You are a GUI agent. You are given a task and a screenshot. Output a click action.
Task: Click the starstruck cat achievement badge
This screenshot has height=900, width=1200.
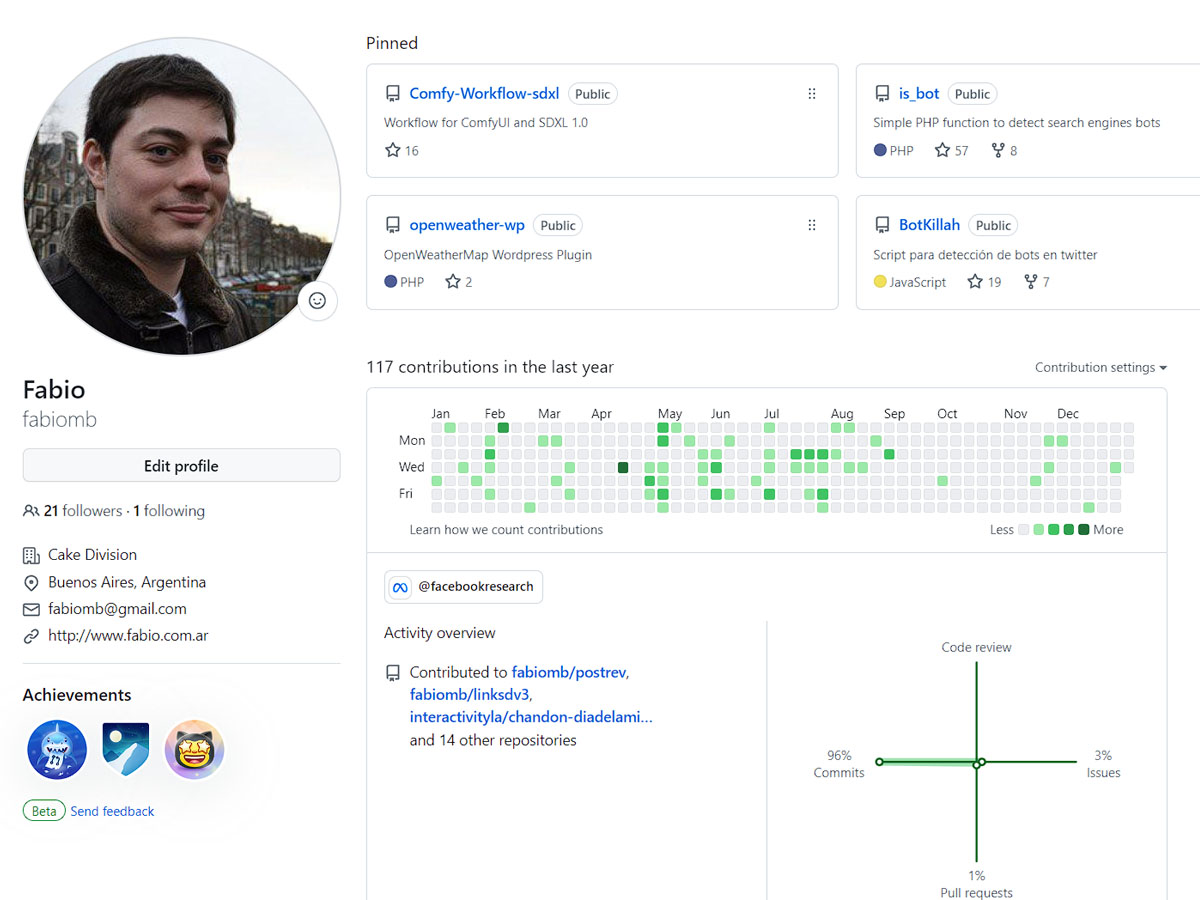[x=194, y=750]
